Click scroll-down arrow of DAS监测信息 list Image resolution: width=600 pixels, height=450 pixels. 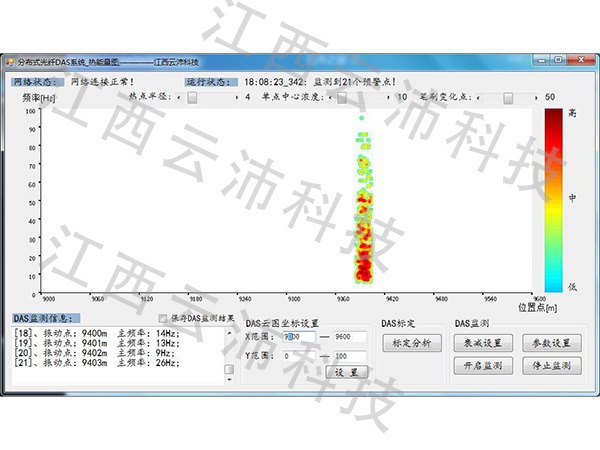[229, 380]
